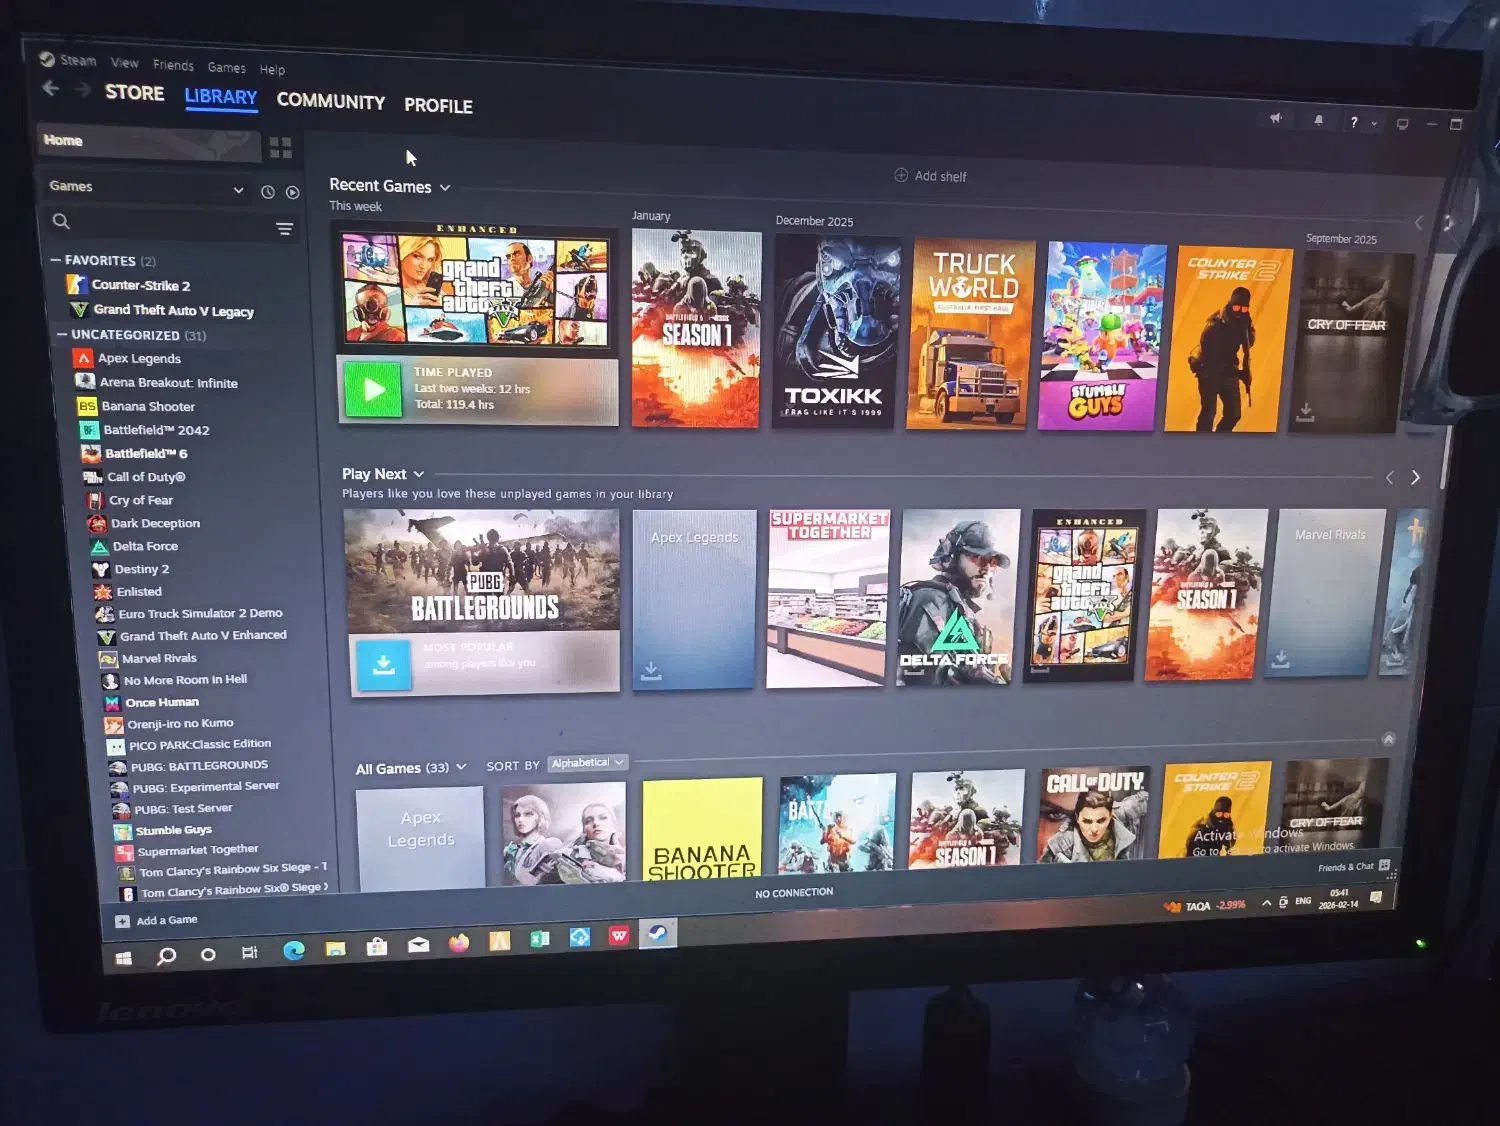Collapse the Uncategorized category

pyautogui.click(x=62, y=335)
